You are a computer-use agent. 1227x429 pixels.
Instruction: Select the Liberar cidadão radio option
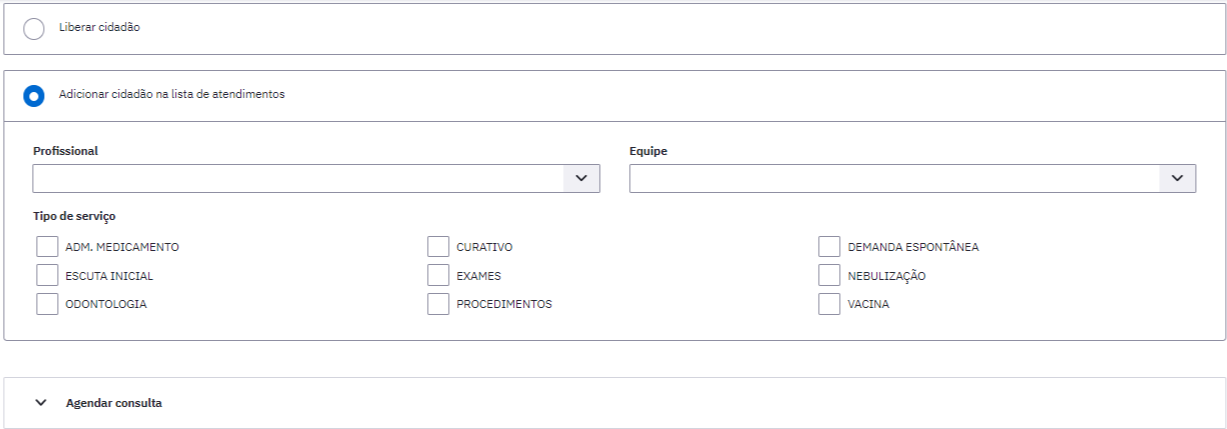[x=34, y=29]
